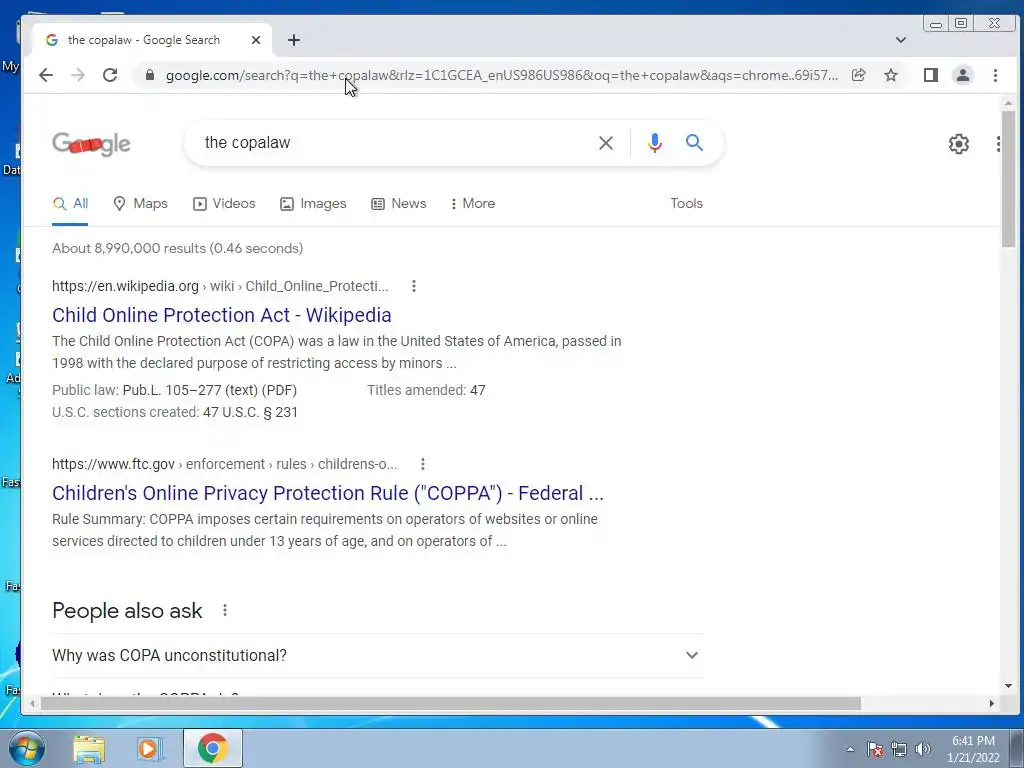Viewport: 1024px width, 768px height.
Task: Share this page icon in address bar
Action: 859,75
